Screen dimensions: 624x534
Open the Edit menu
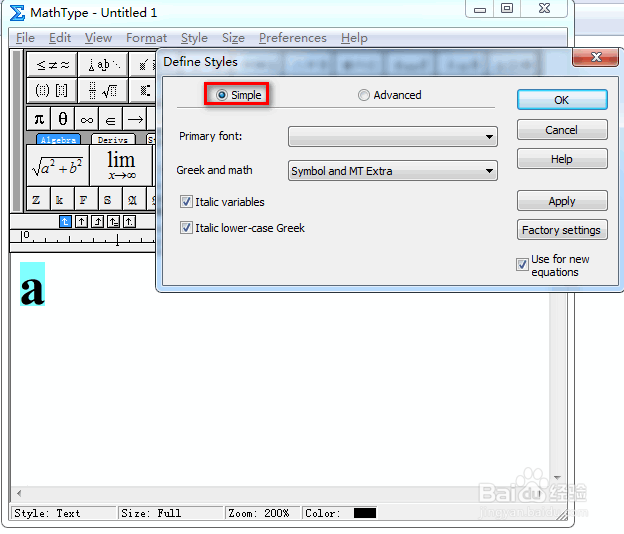click(x=60, y=38)
